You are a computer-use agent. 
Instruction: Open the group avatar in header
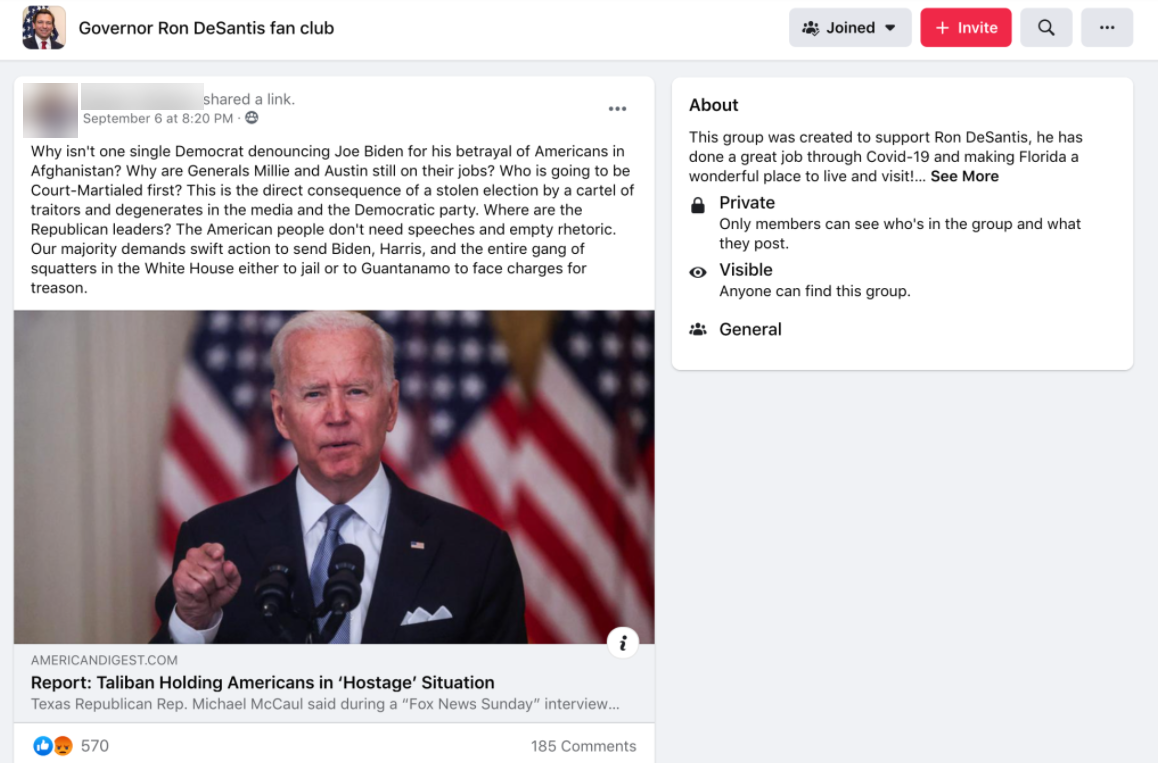(44, 28)
